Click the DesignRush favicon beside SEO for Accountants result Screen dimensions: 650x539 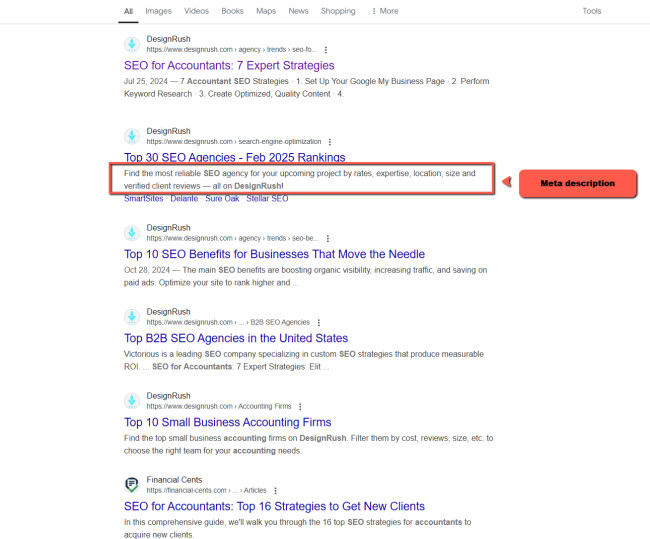[x=132, y=44]
